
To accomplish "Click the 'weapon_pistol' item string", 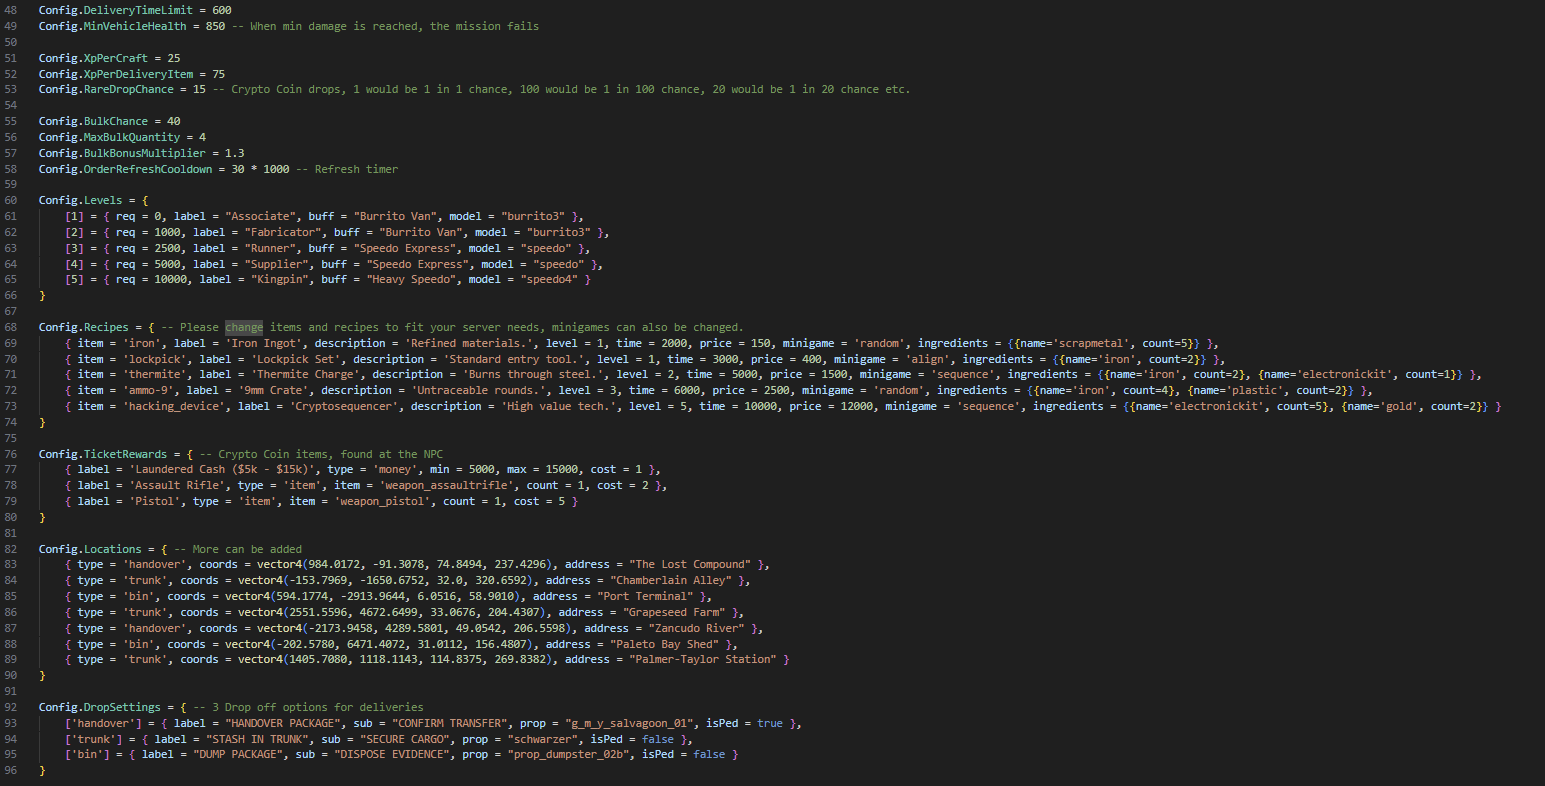I will (x=382, y=501).
